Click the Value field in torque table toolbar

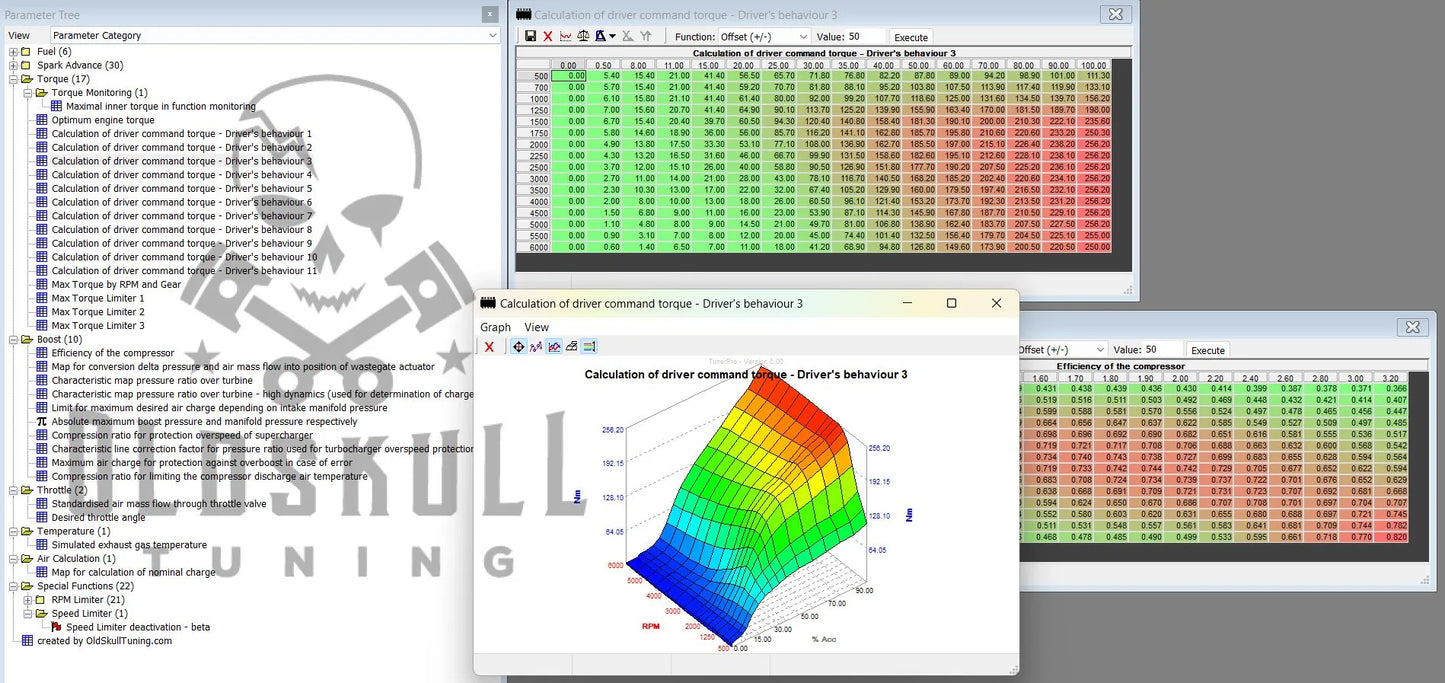coord(864,37)
